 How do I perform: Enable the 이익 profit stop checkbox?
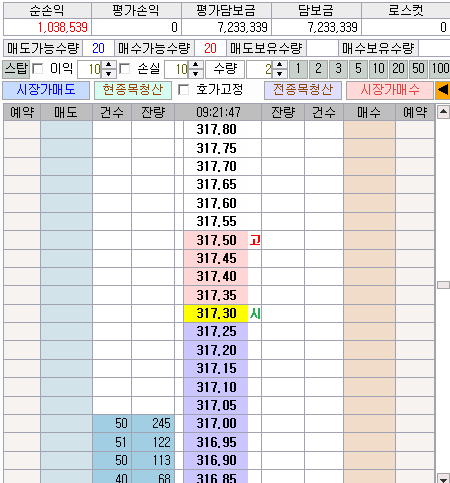[38, 69]
